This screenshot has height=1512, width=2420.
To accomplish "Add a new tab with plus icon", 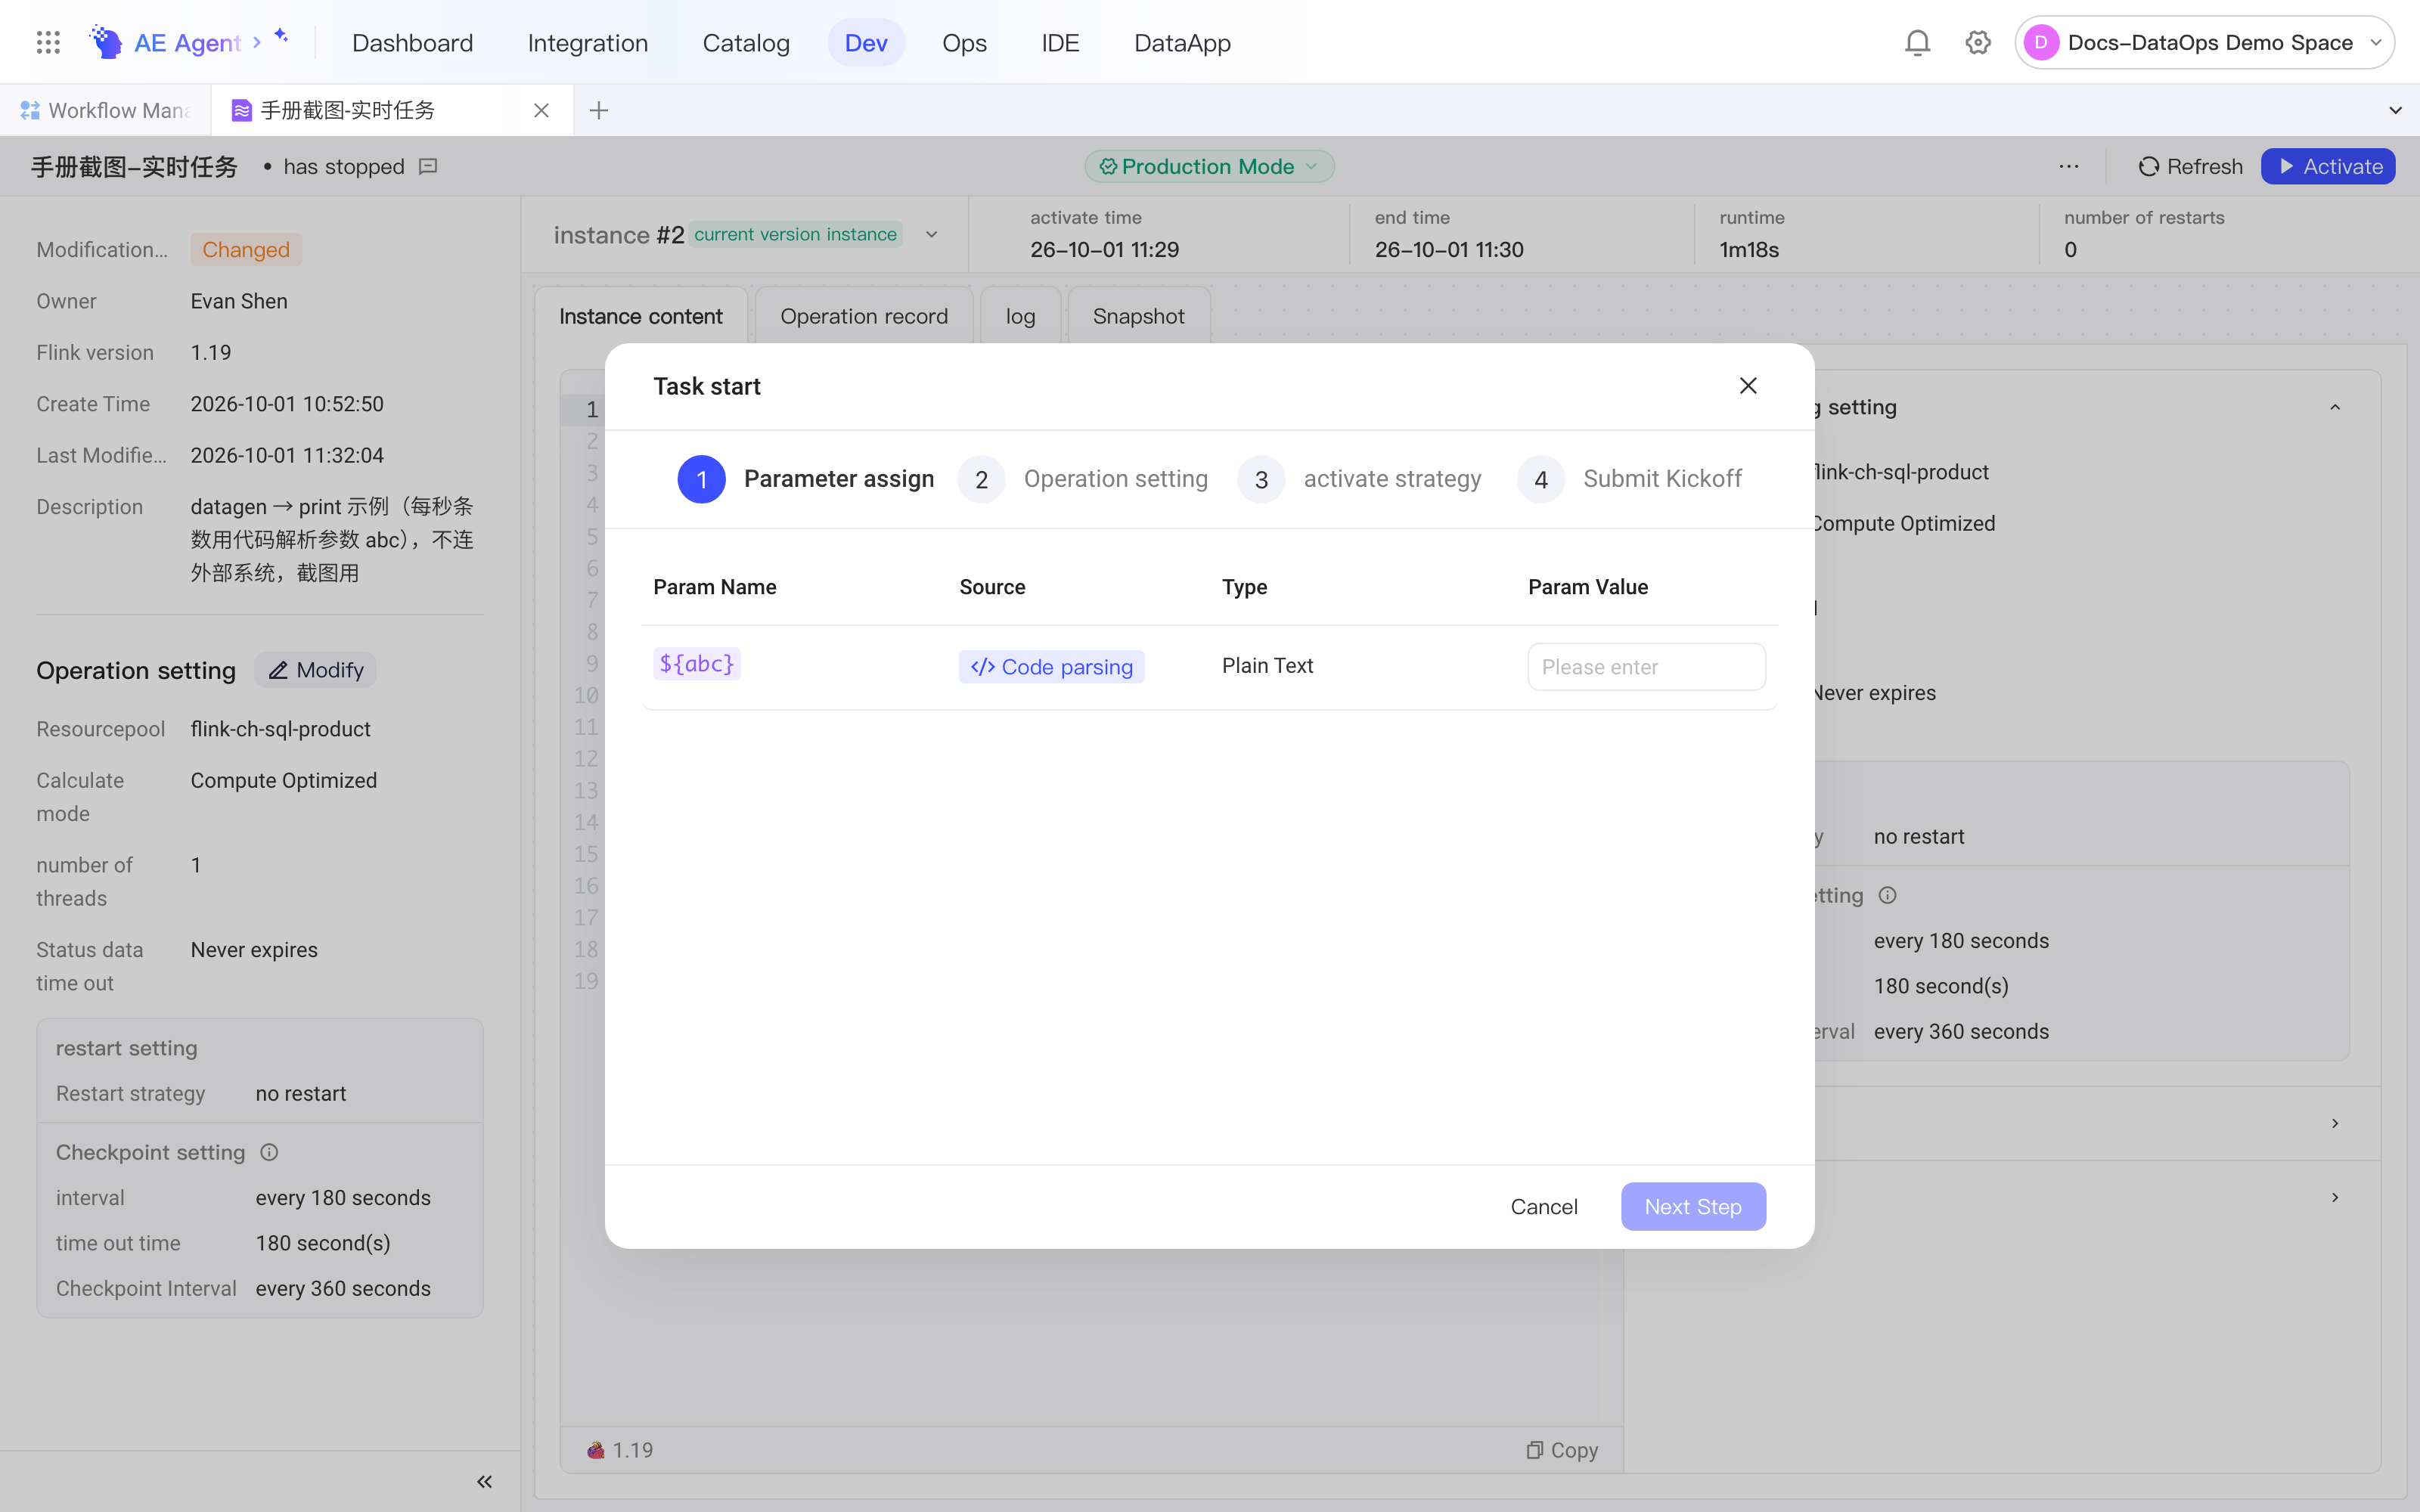I will click(x=599, y=110).
